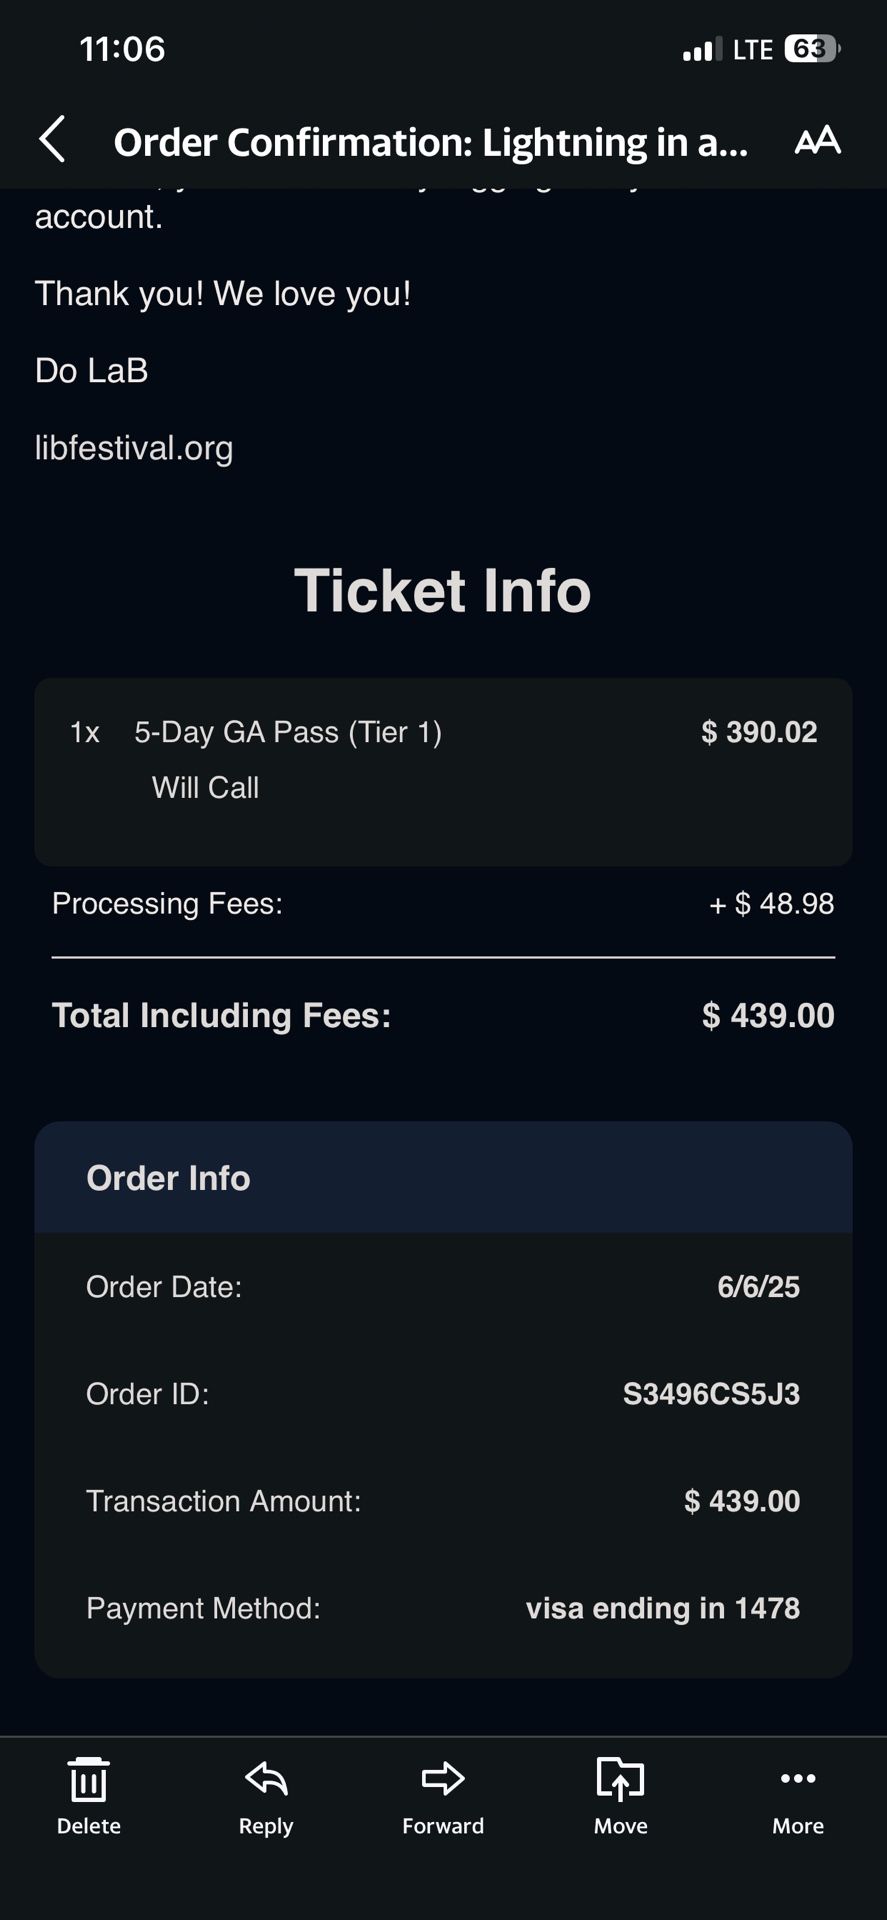Screen dimensions: 887x1920
Task: Tap the clock showing 11:06
Action: coord(120,48)
